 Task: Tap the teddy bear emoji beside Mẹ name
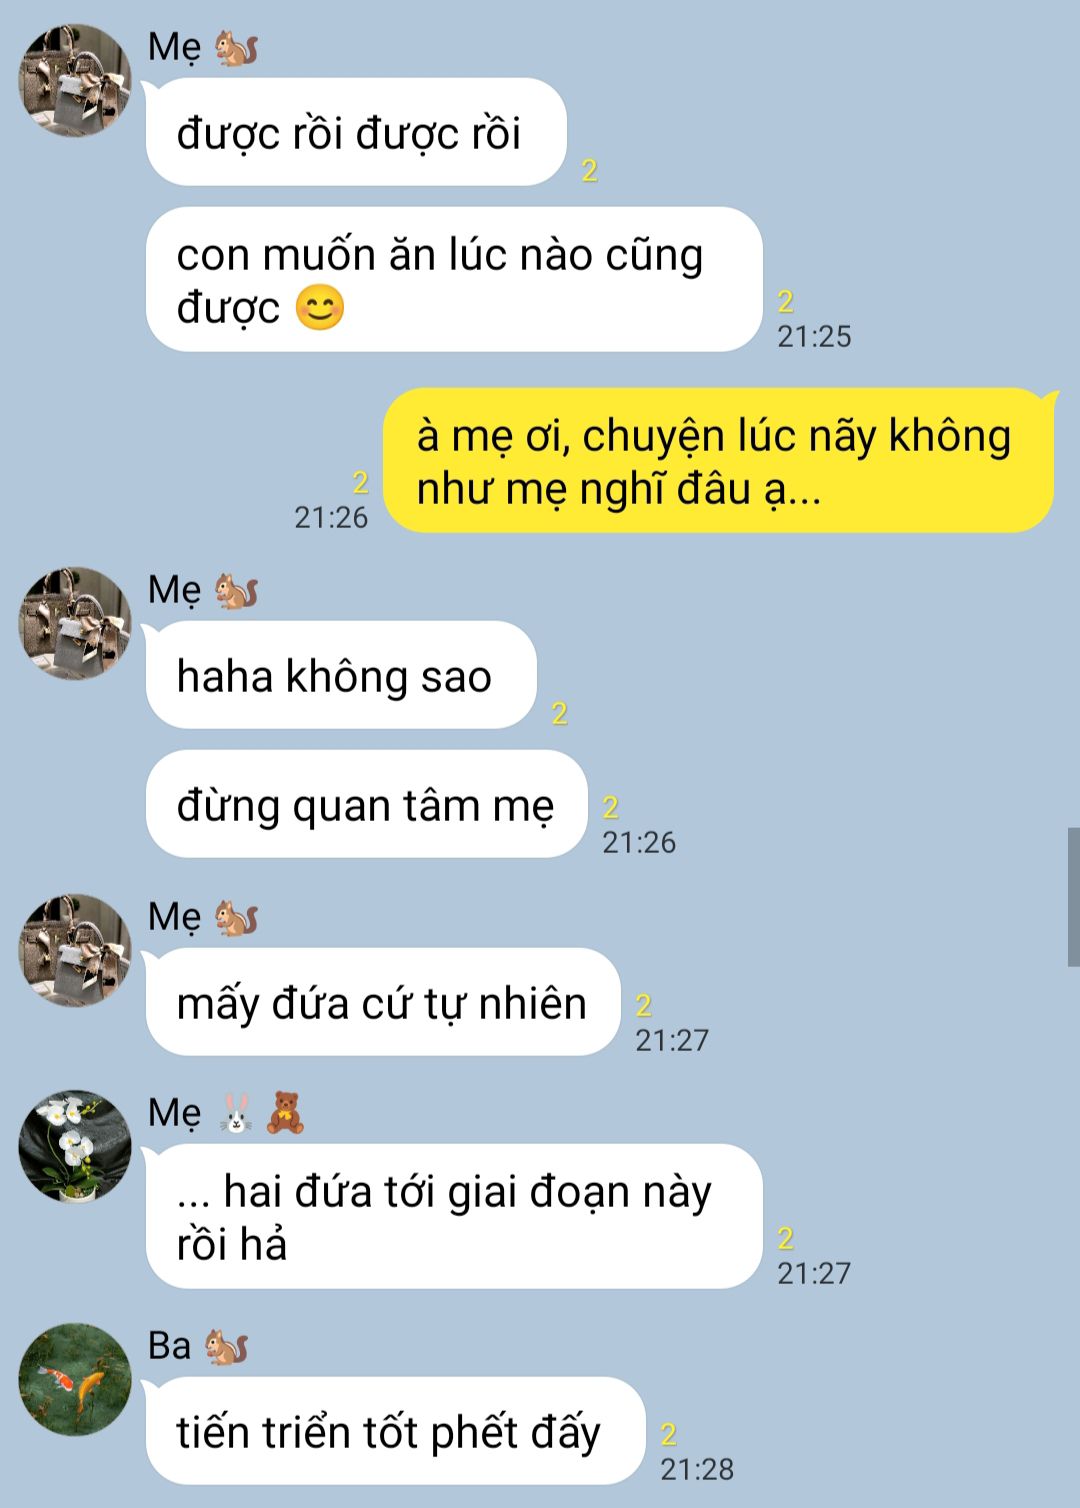coord(285,1113)
